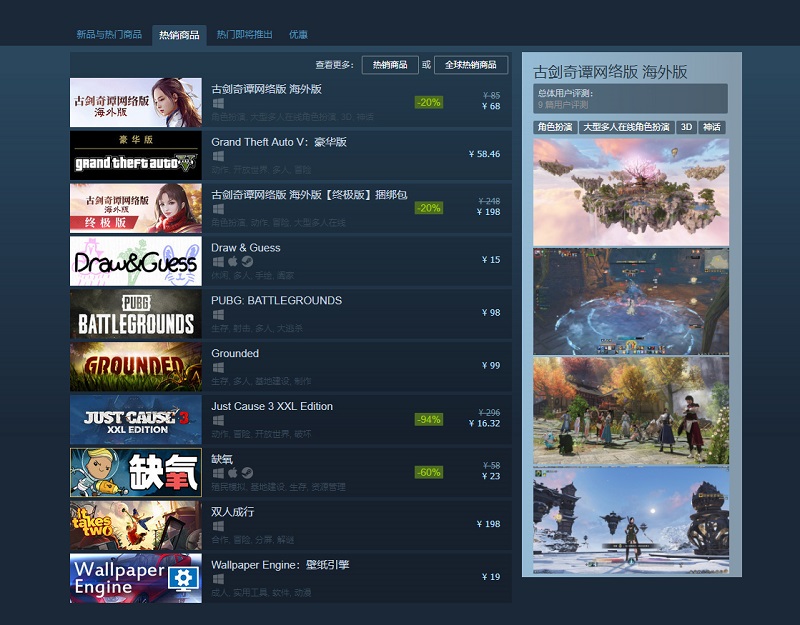View combat gameplay screenshot in preview panel
800x625 pixels.
tap(631, 302)
